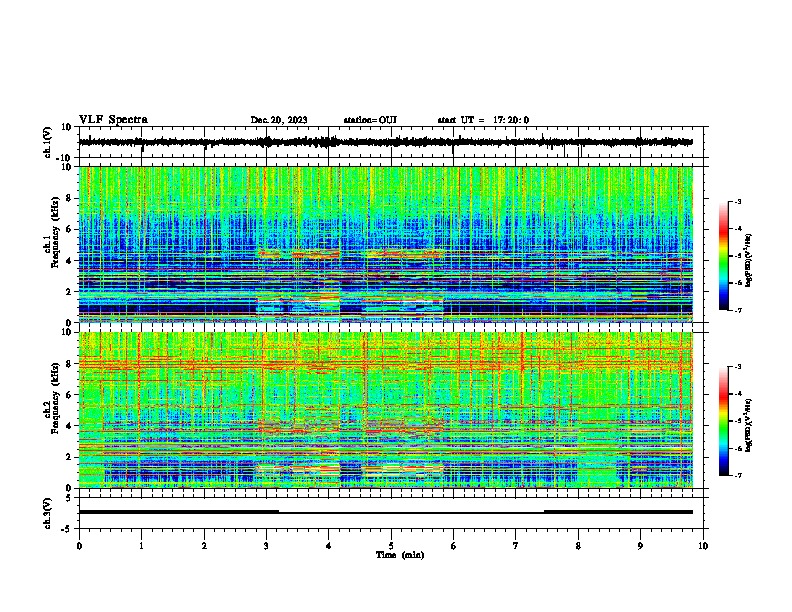Viewport: 792px width, 612px height.
Task: Click the ch.2 color bar legend label
Action: 749,425
